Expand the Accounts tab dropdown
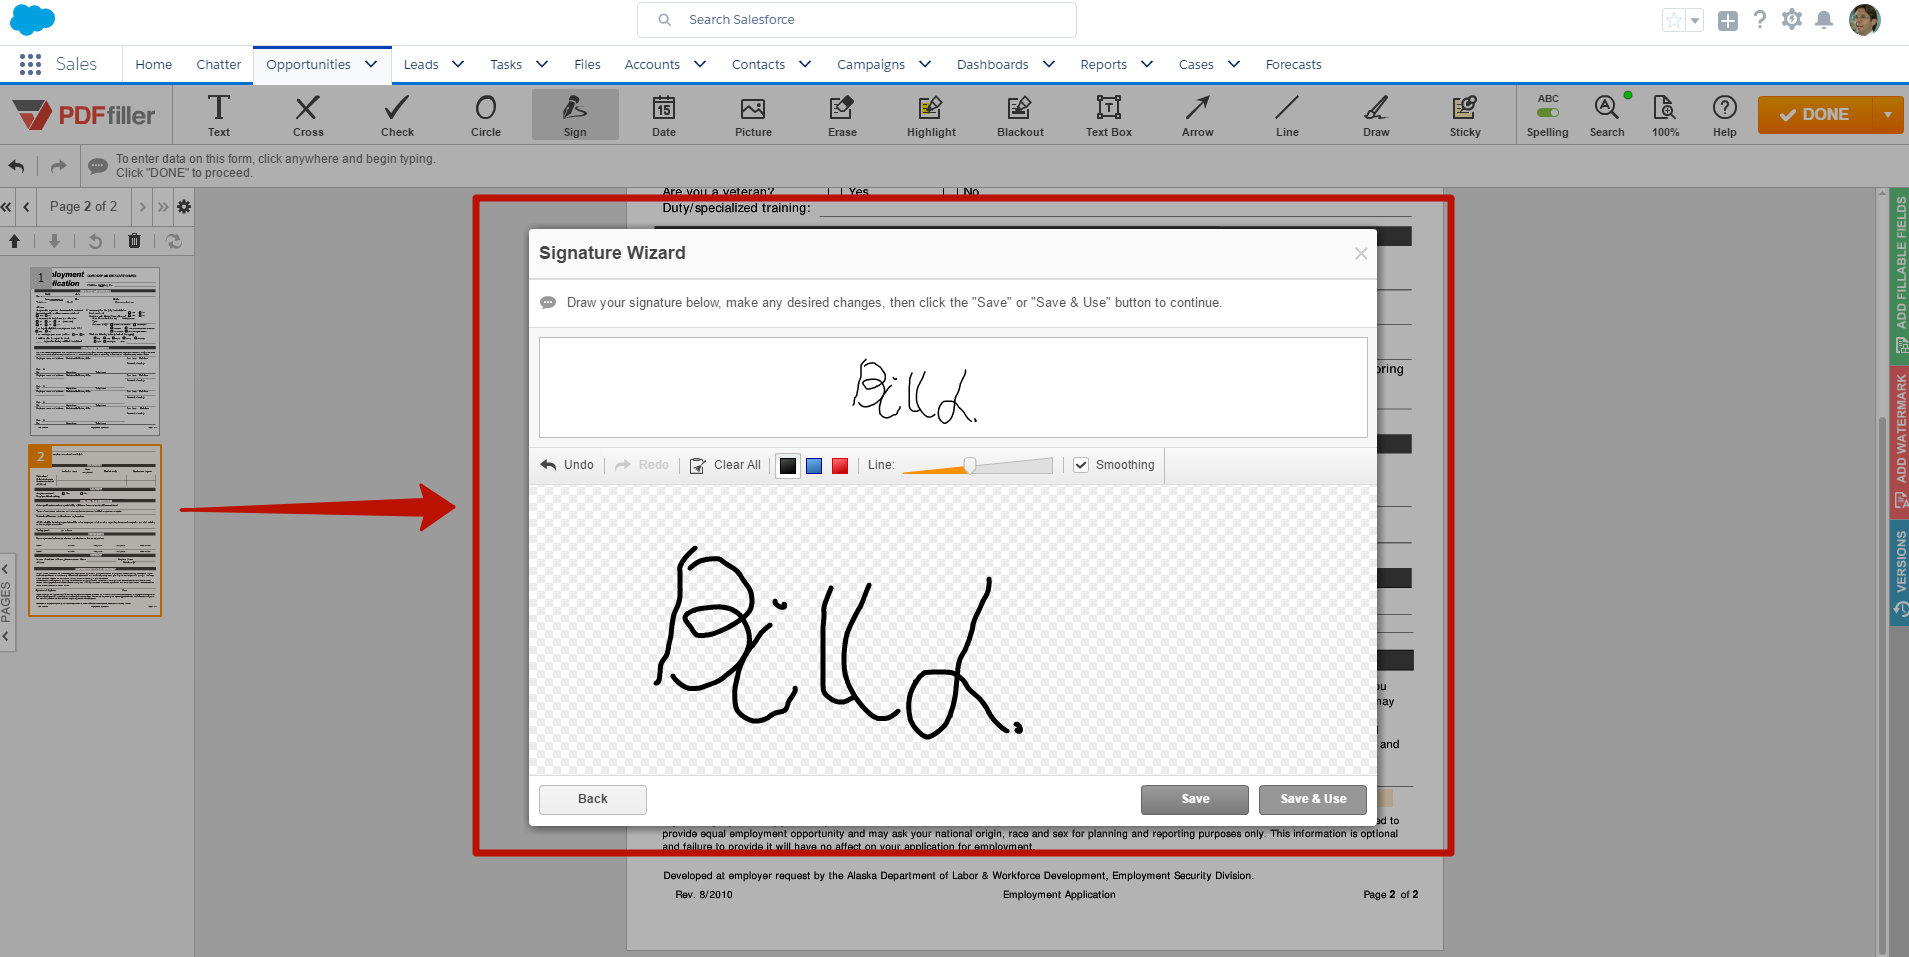 pyautogui.click(x=700, y=64)
